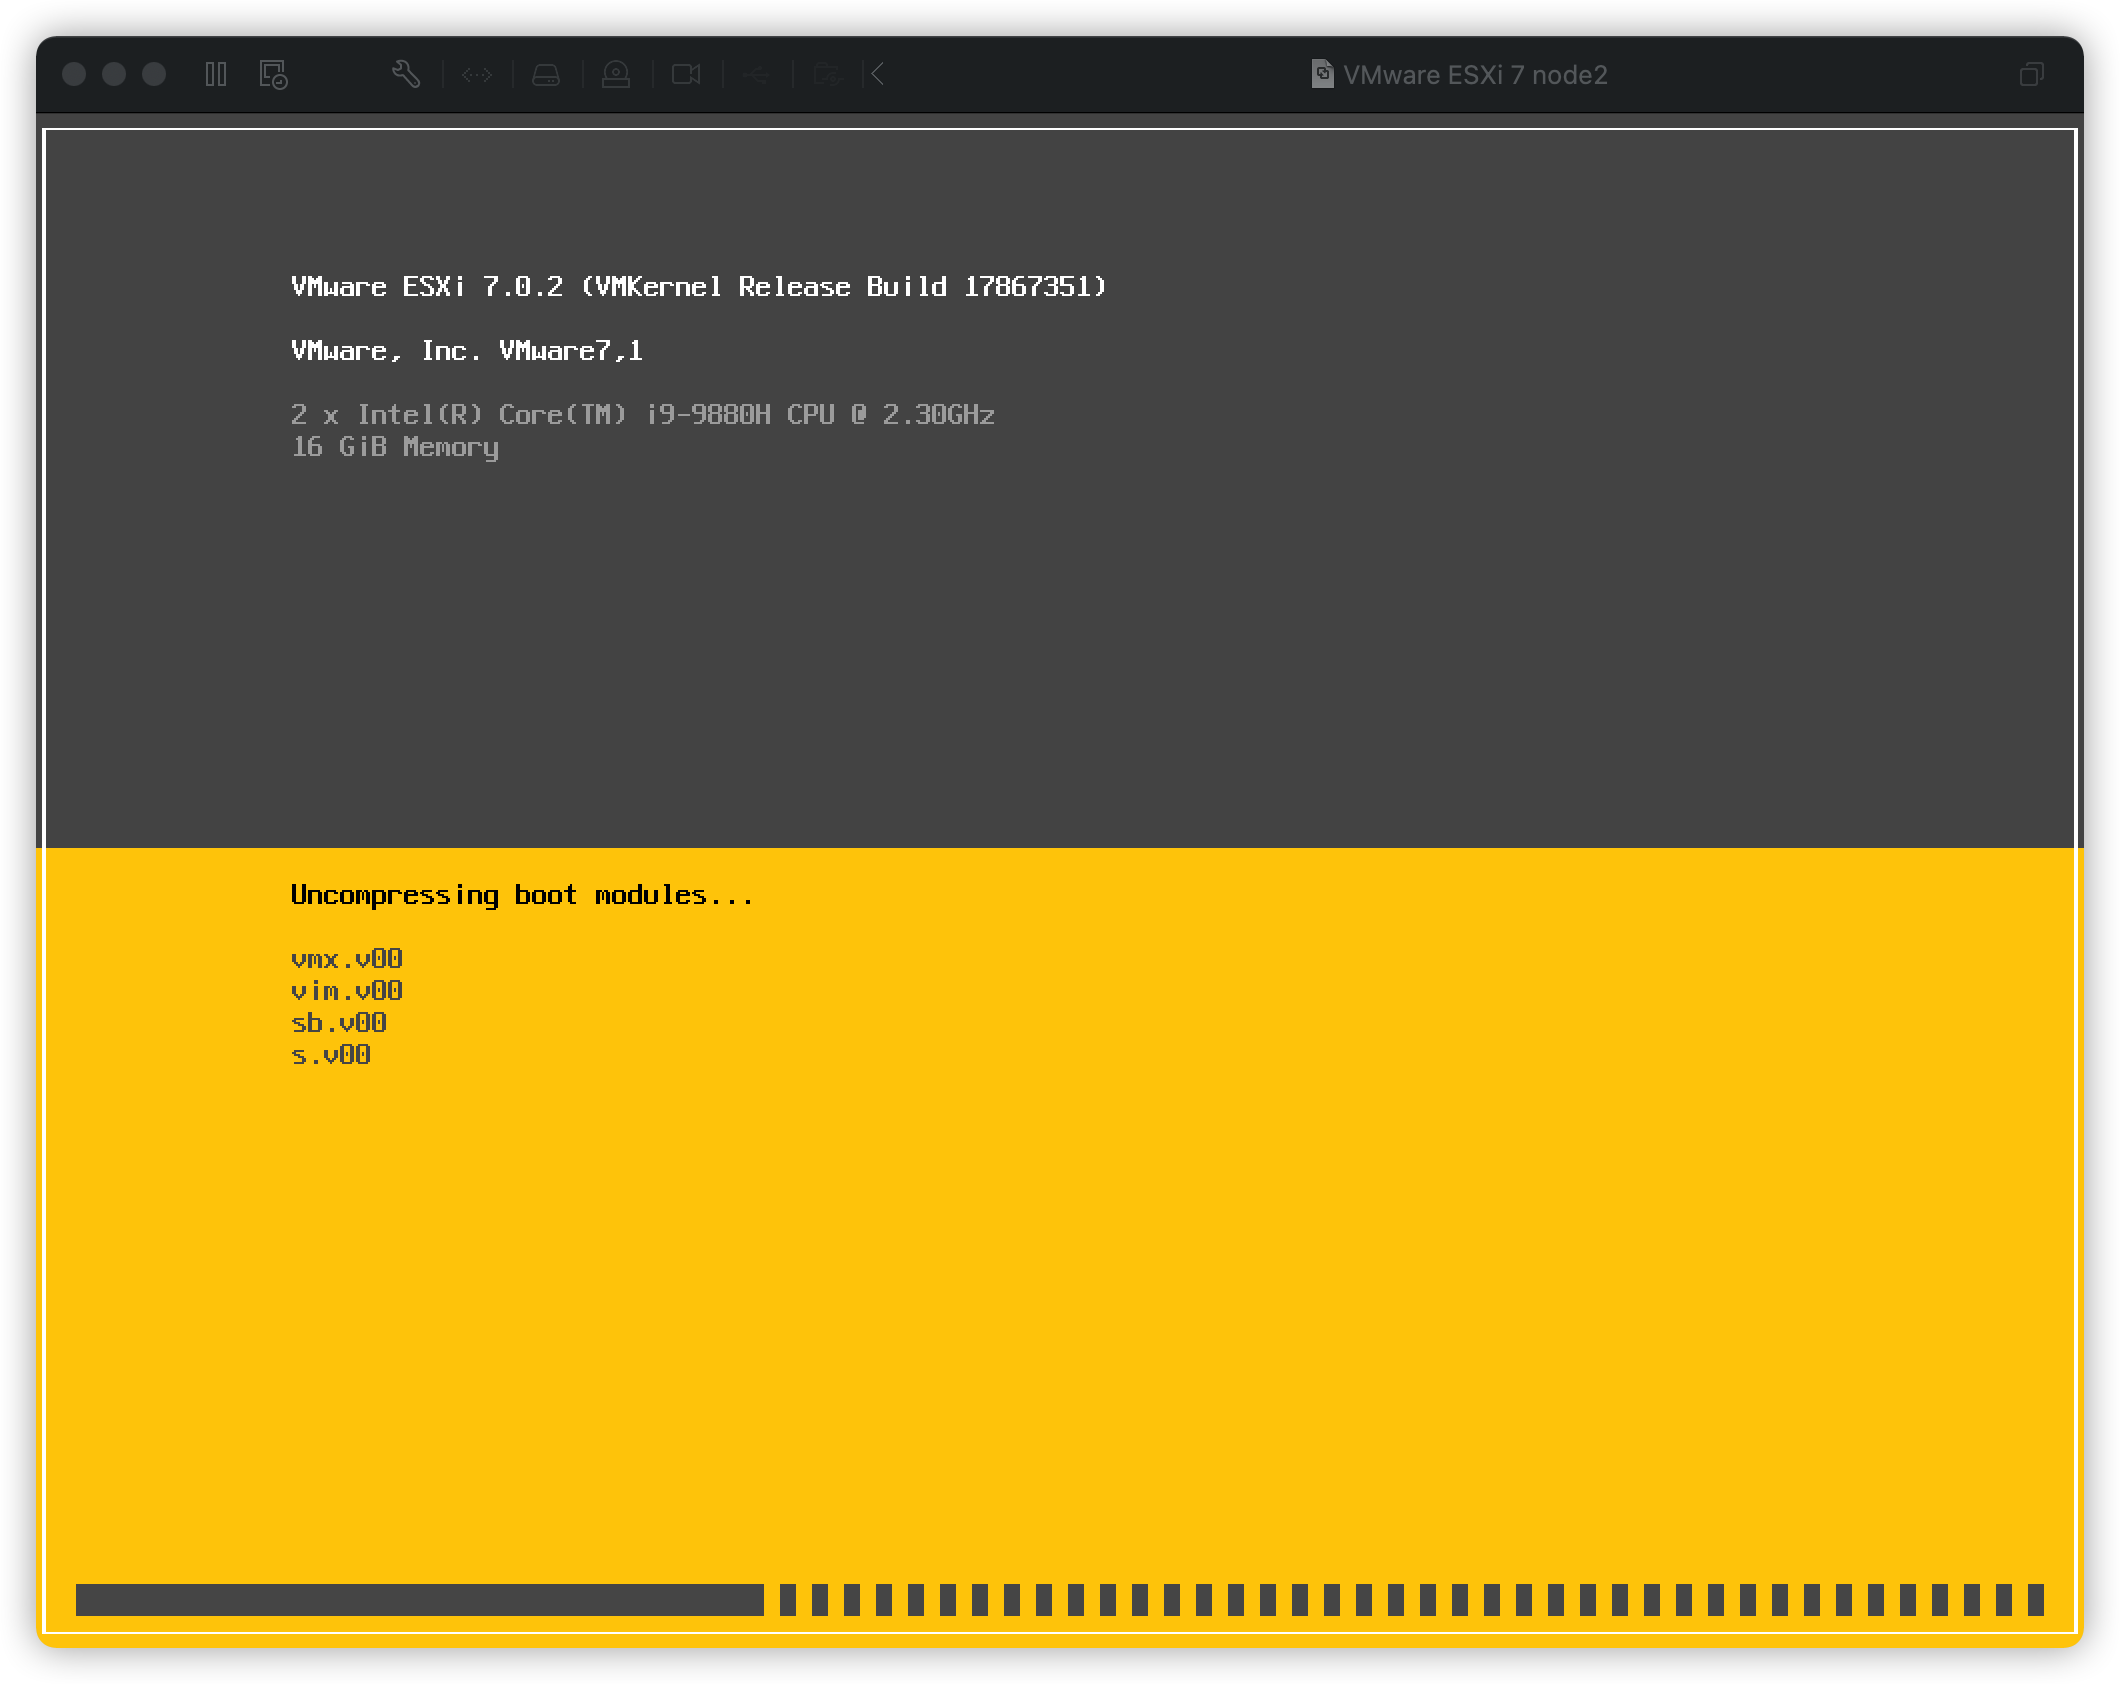Viewport: 2120px width, 1684px height.
Task: Pause the virtual machine with the pause icon
Action: [215, 75]
